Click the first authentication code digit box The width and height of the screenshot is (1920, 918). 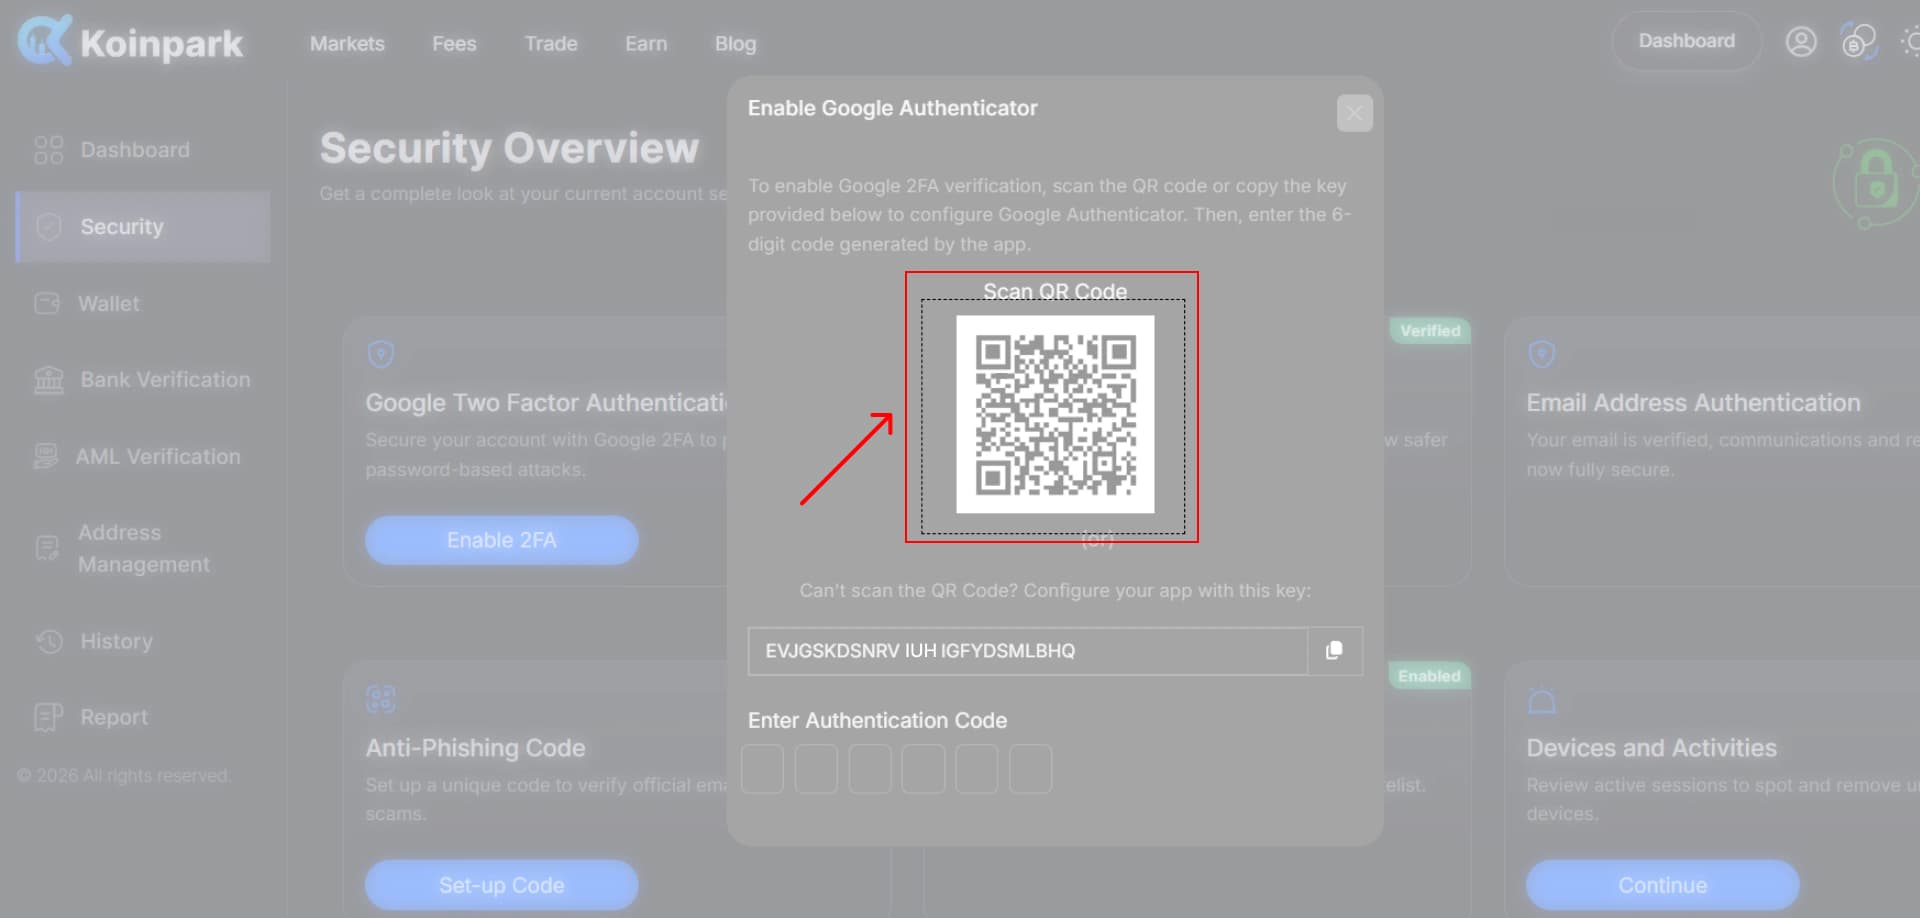pos(762,769)
